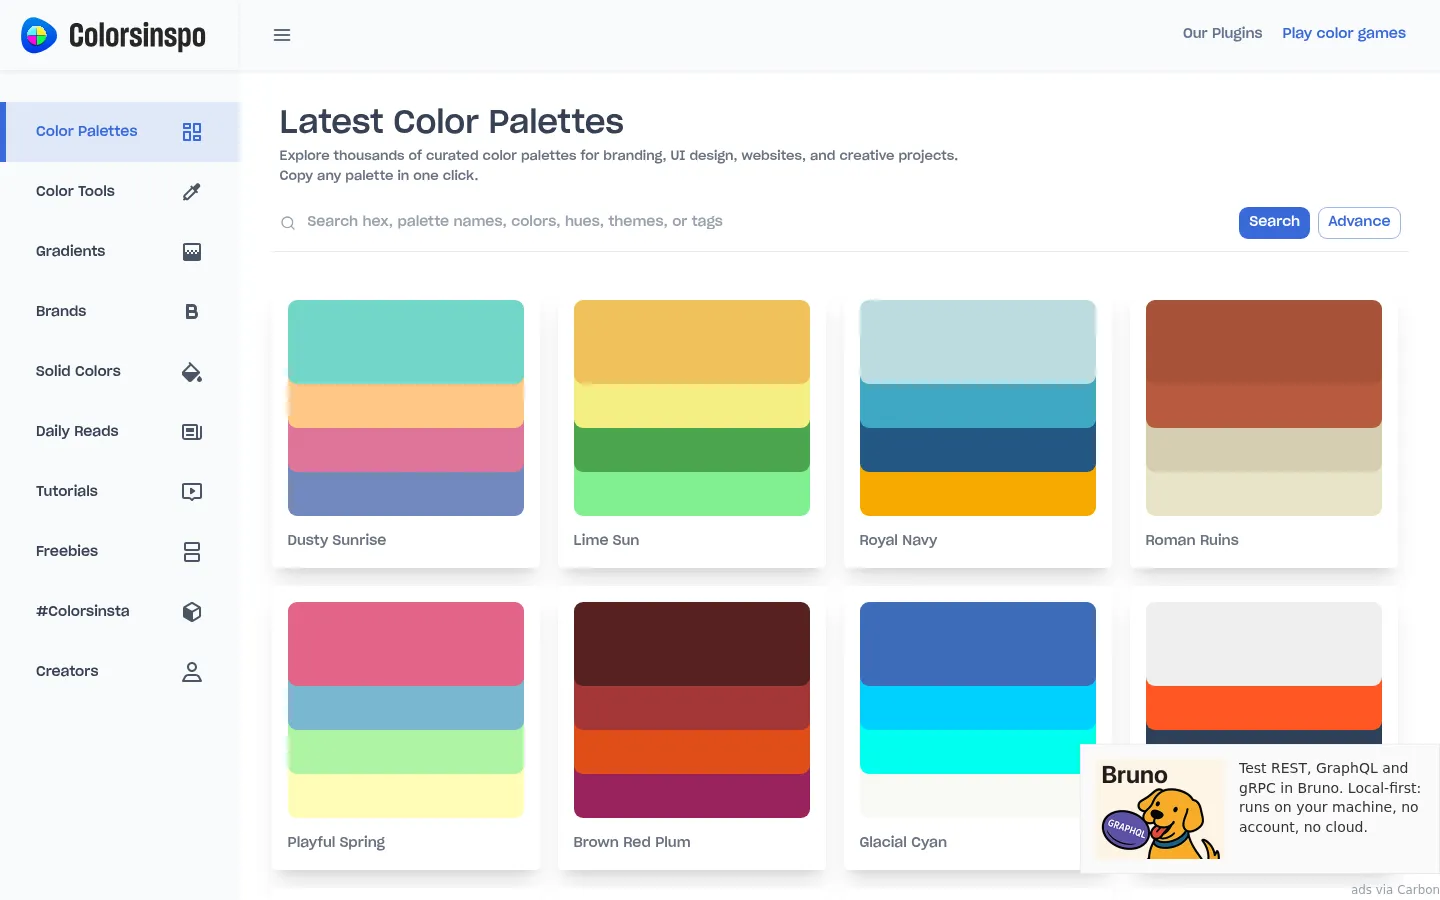Copy the cream bottom swatch in Roman Ruins

(x=1264, y=494)
